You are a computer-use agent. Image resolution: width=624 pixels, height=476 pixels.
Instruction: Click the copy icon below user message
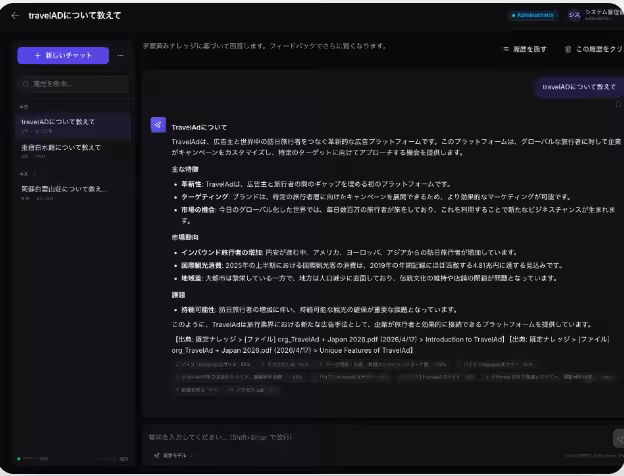pyautogui.click(x=618, y=104)
